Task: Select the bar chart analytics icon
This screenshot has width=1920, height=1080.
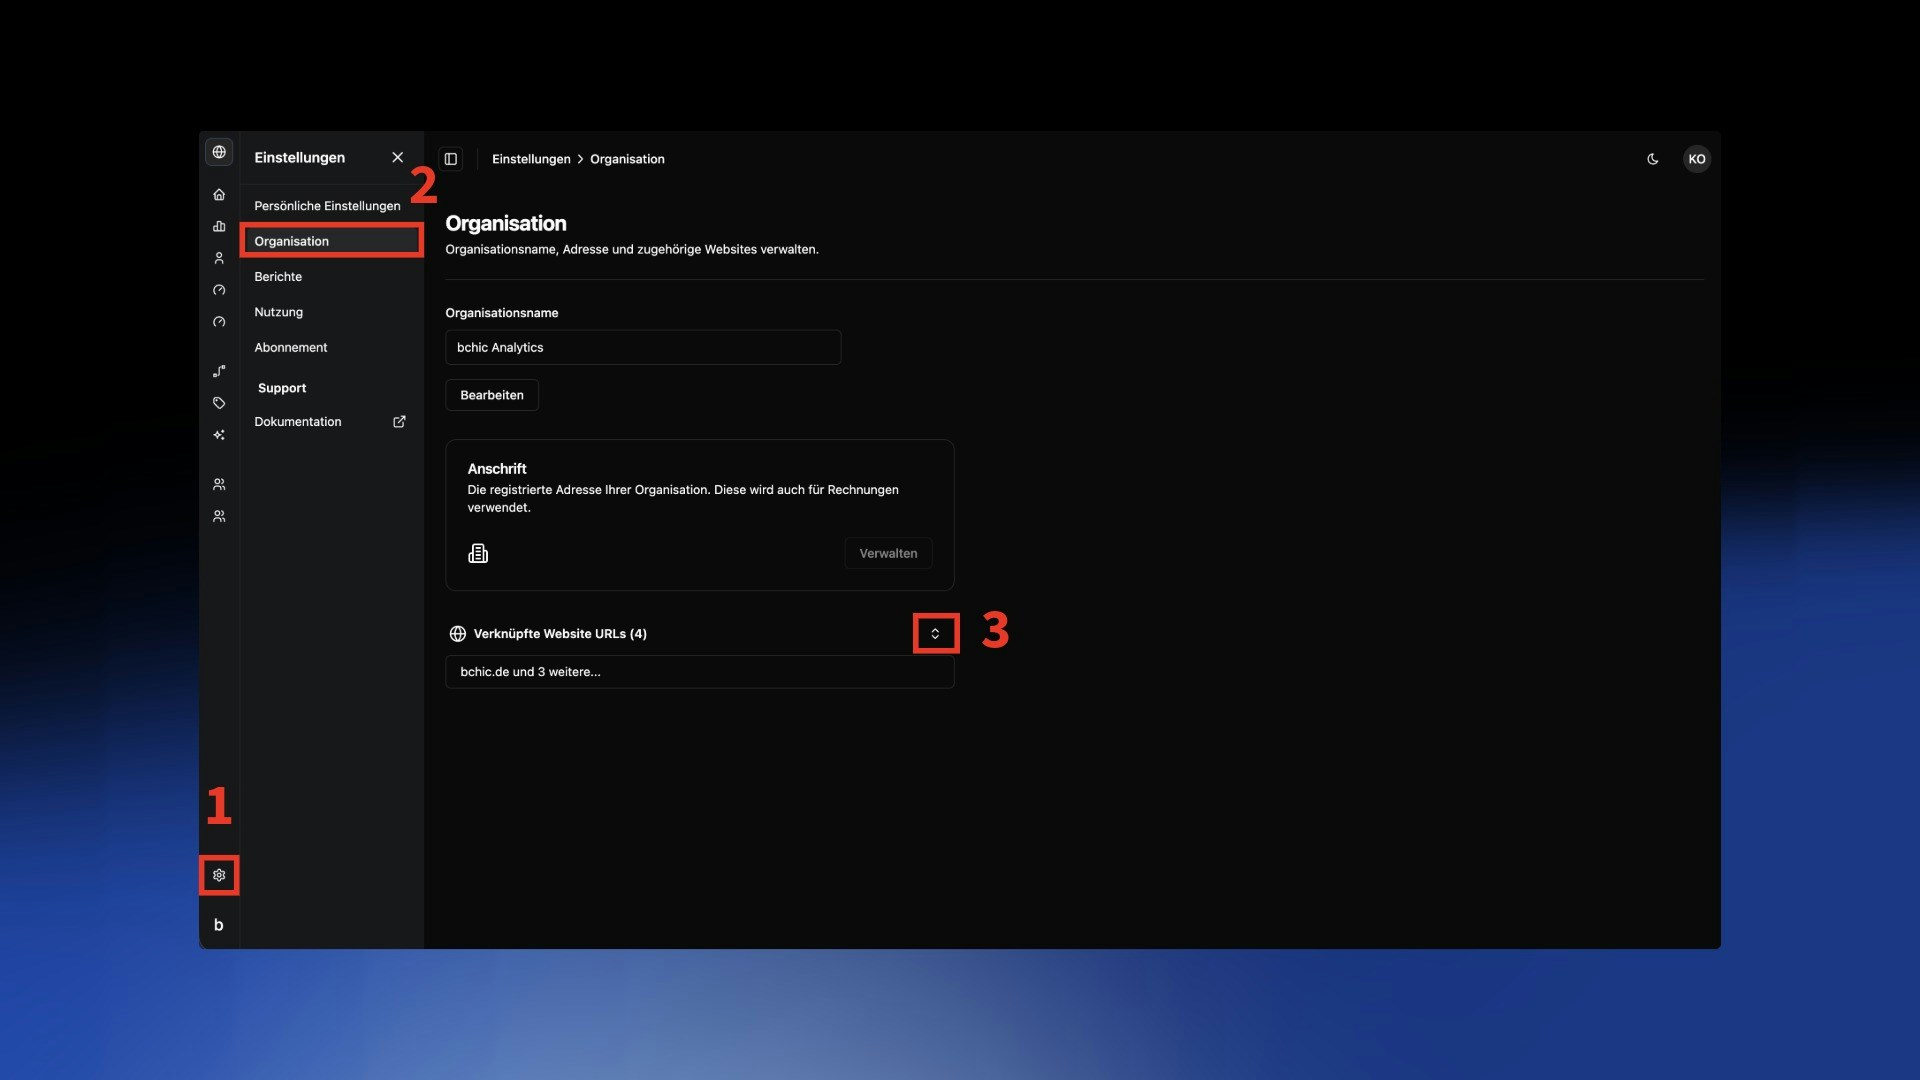Action: tap(219, 227)
